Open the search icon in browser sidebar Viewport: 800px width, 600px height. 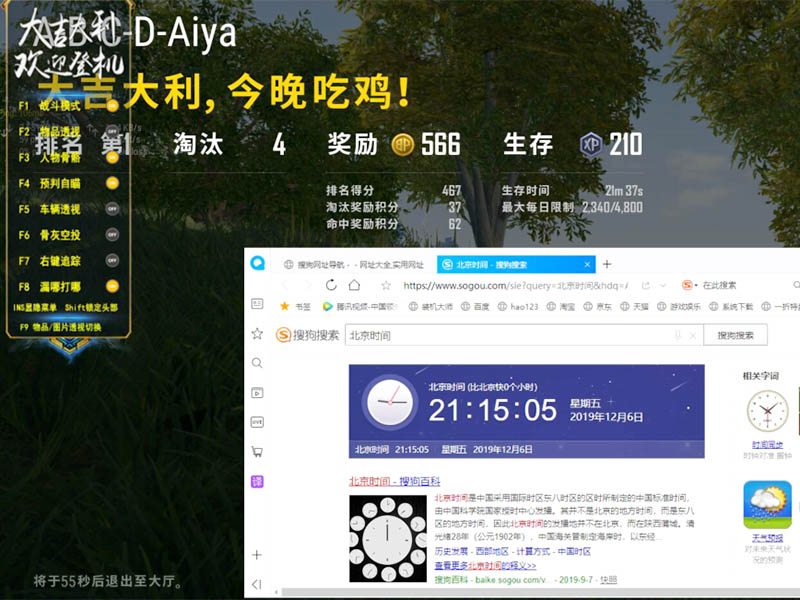(x=257, y=363)
